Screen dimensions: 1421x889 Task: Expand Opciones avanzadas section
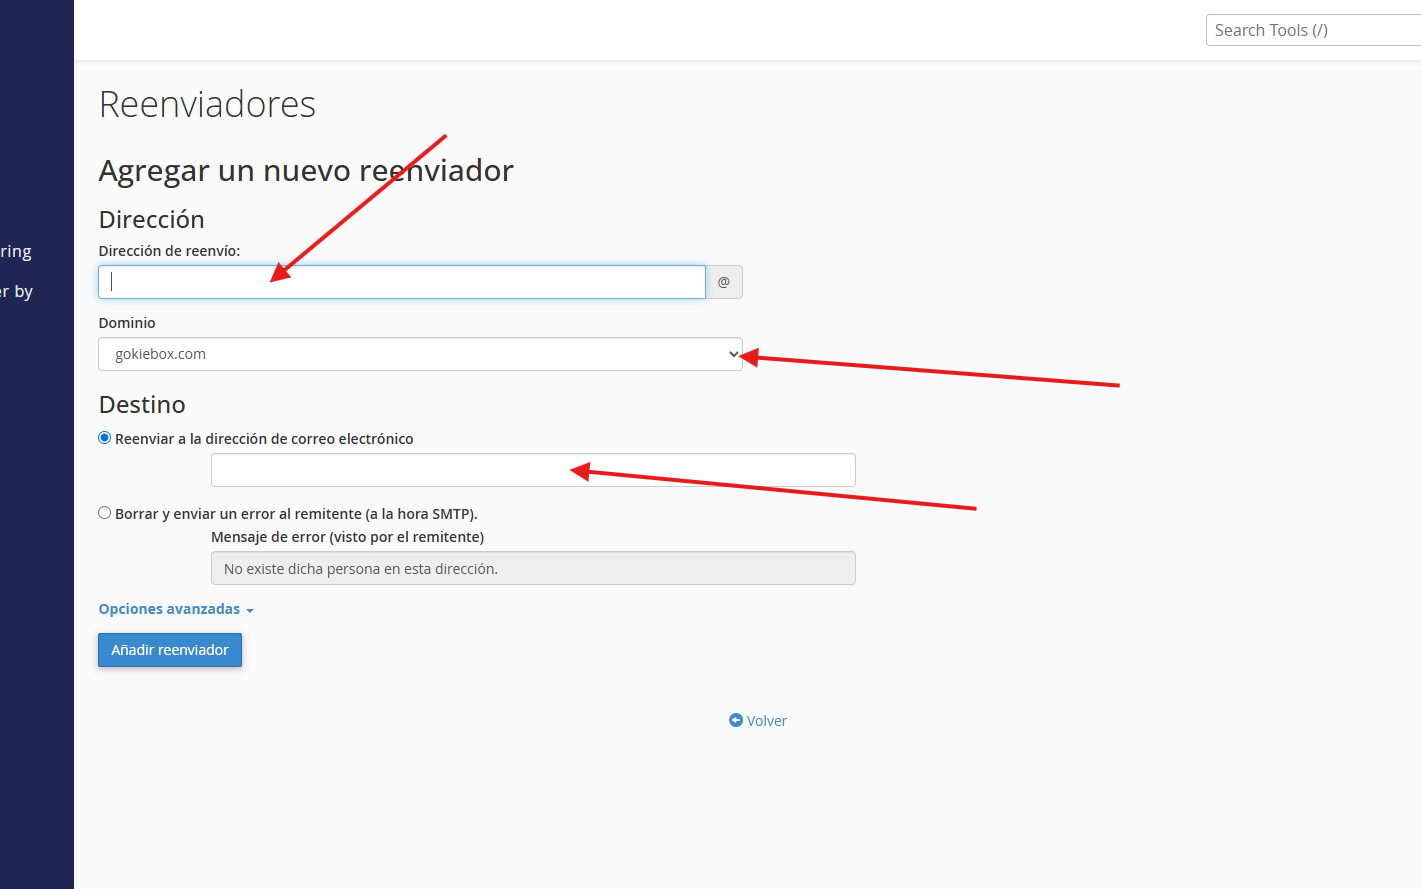(170, 609)
